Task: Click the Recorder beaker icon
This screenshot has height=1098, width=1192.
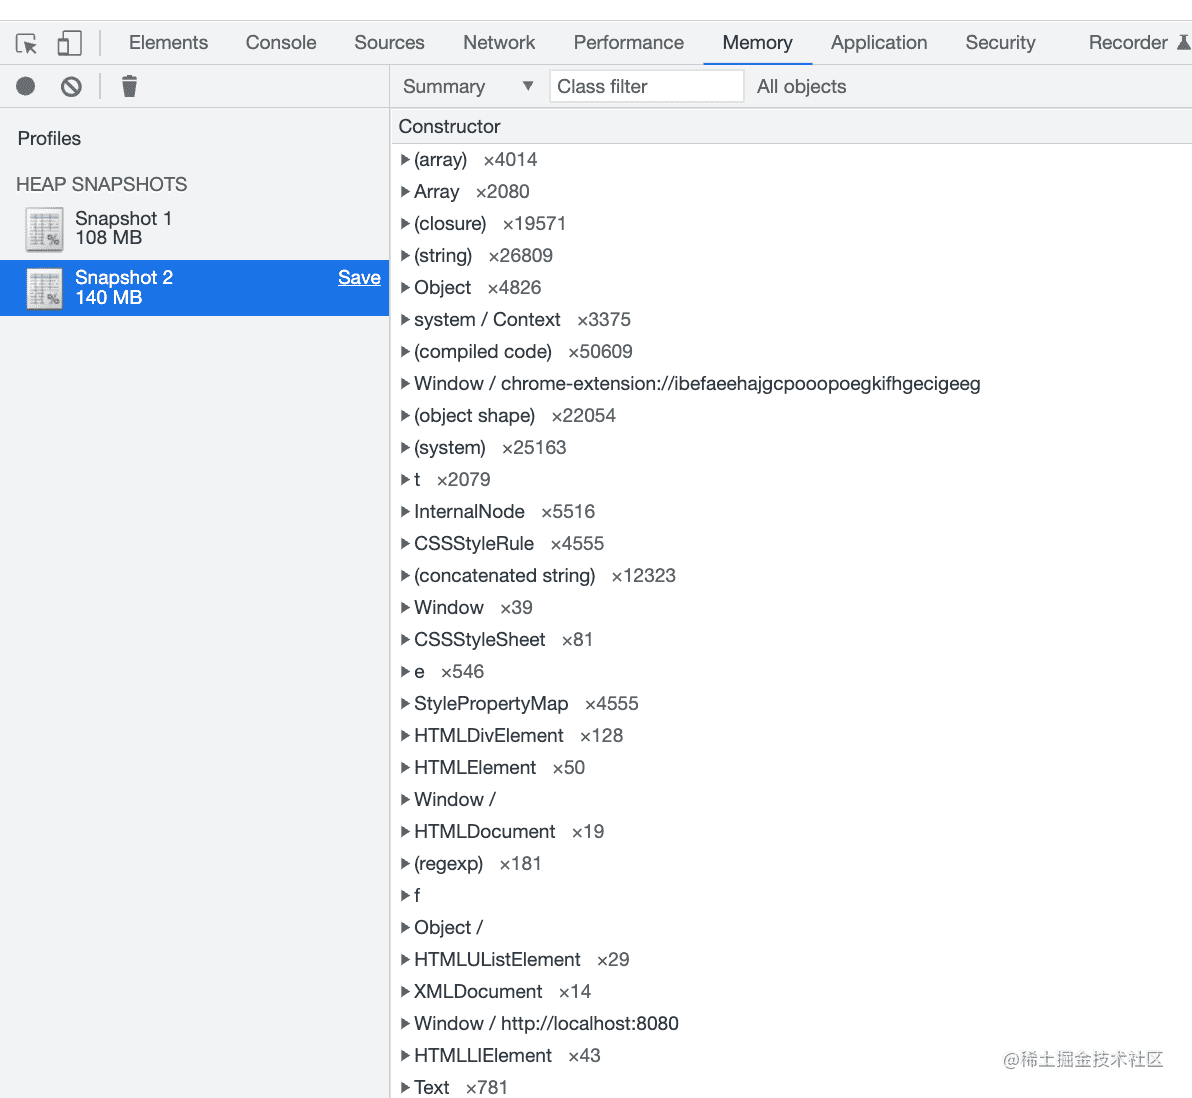Action: [x=1183, y=42]
